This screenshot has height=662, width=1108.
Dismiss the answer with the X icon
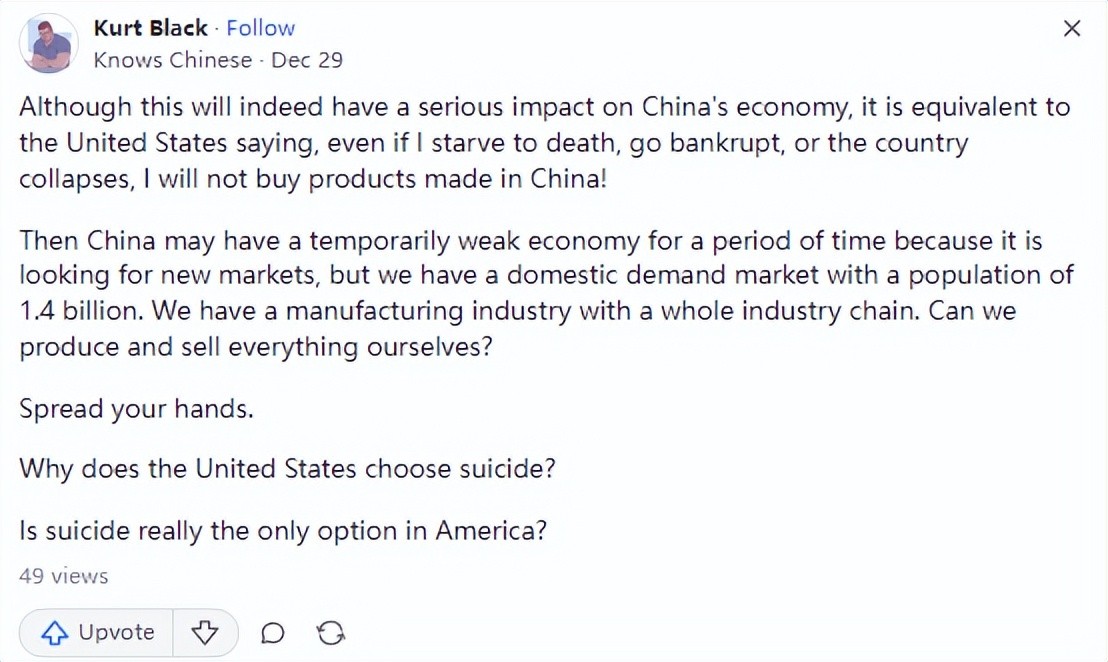[1071, 29]
